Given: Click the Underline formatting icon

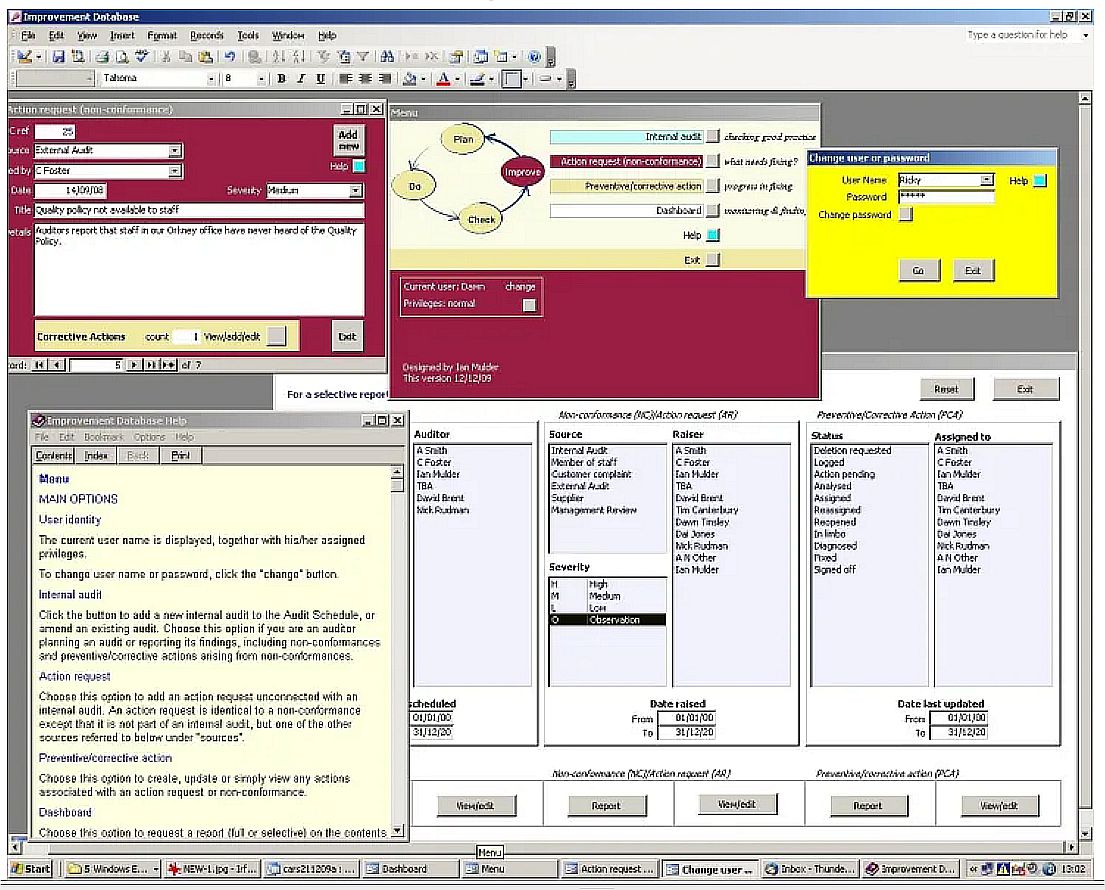Looking at the screenshot, I should [320, 79].
